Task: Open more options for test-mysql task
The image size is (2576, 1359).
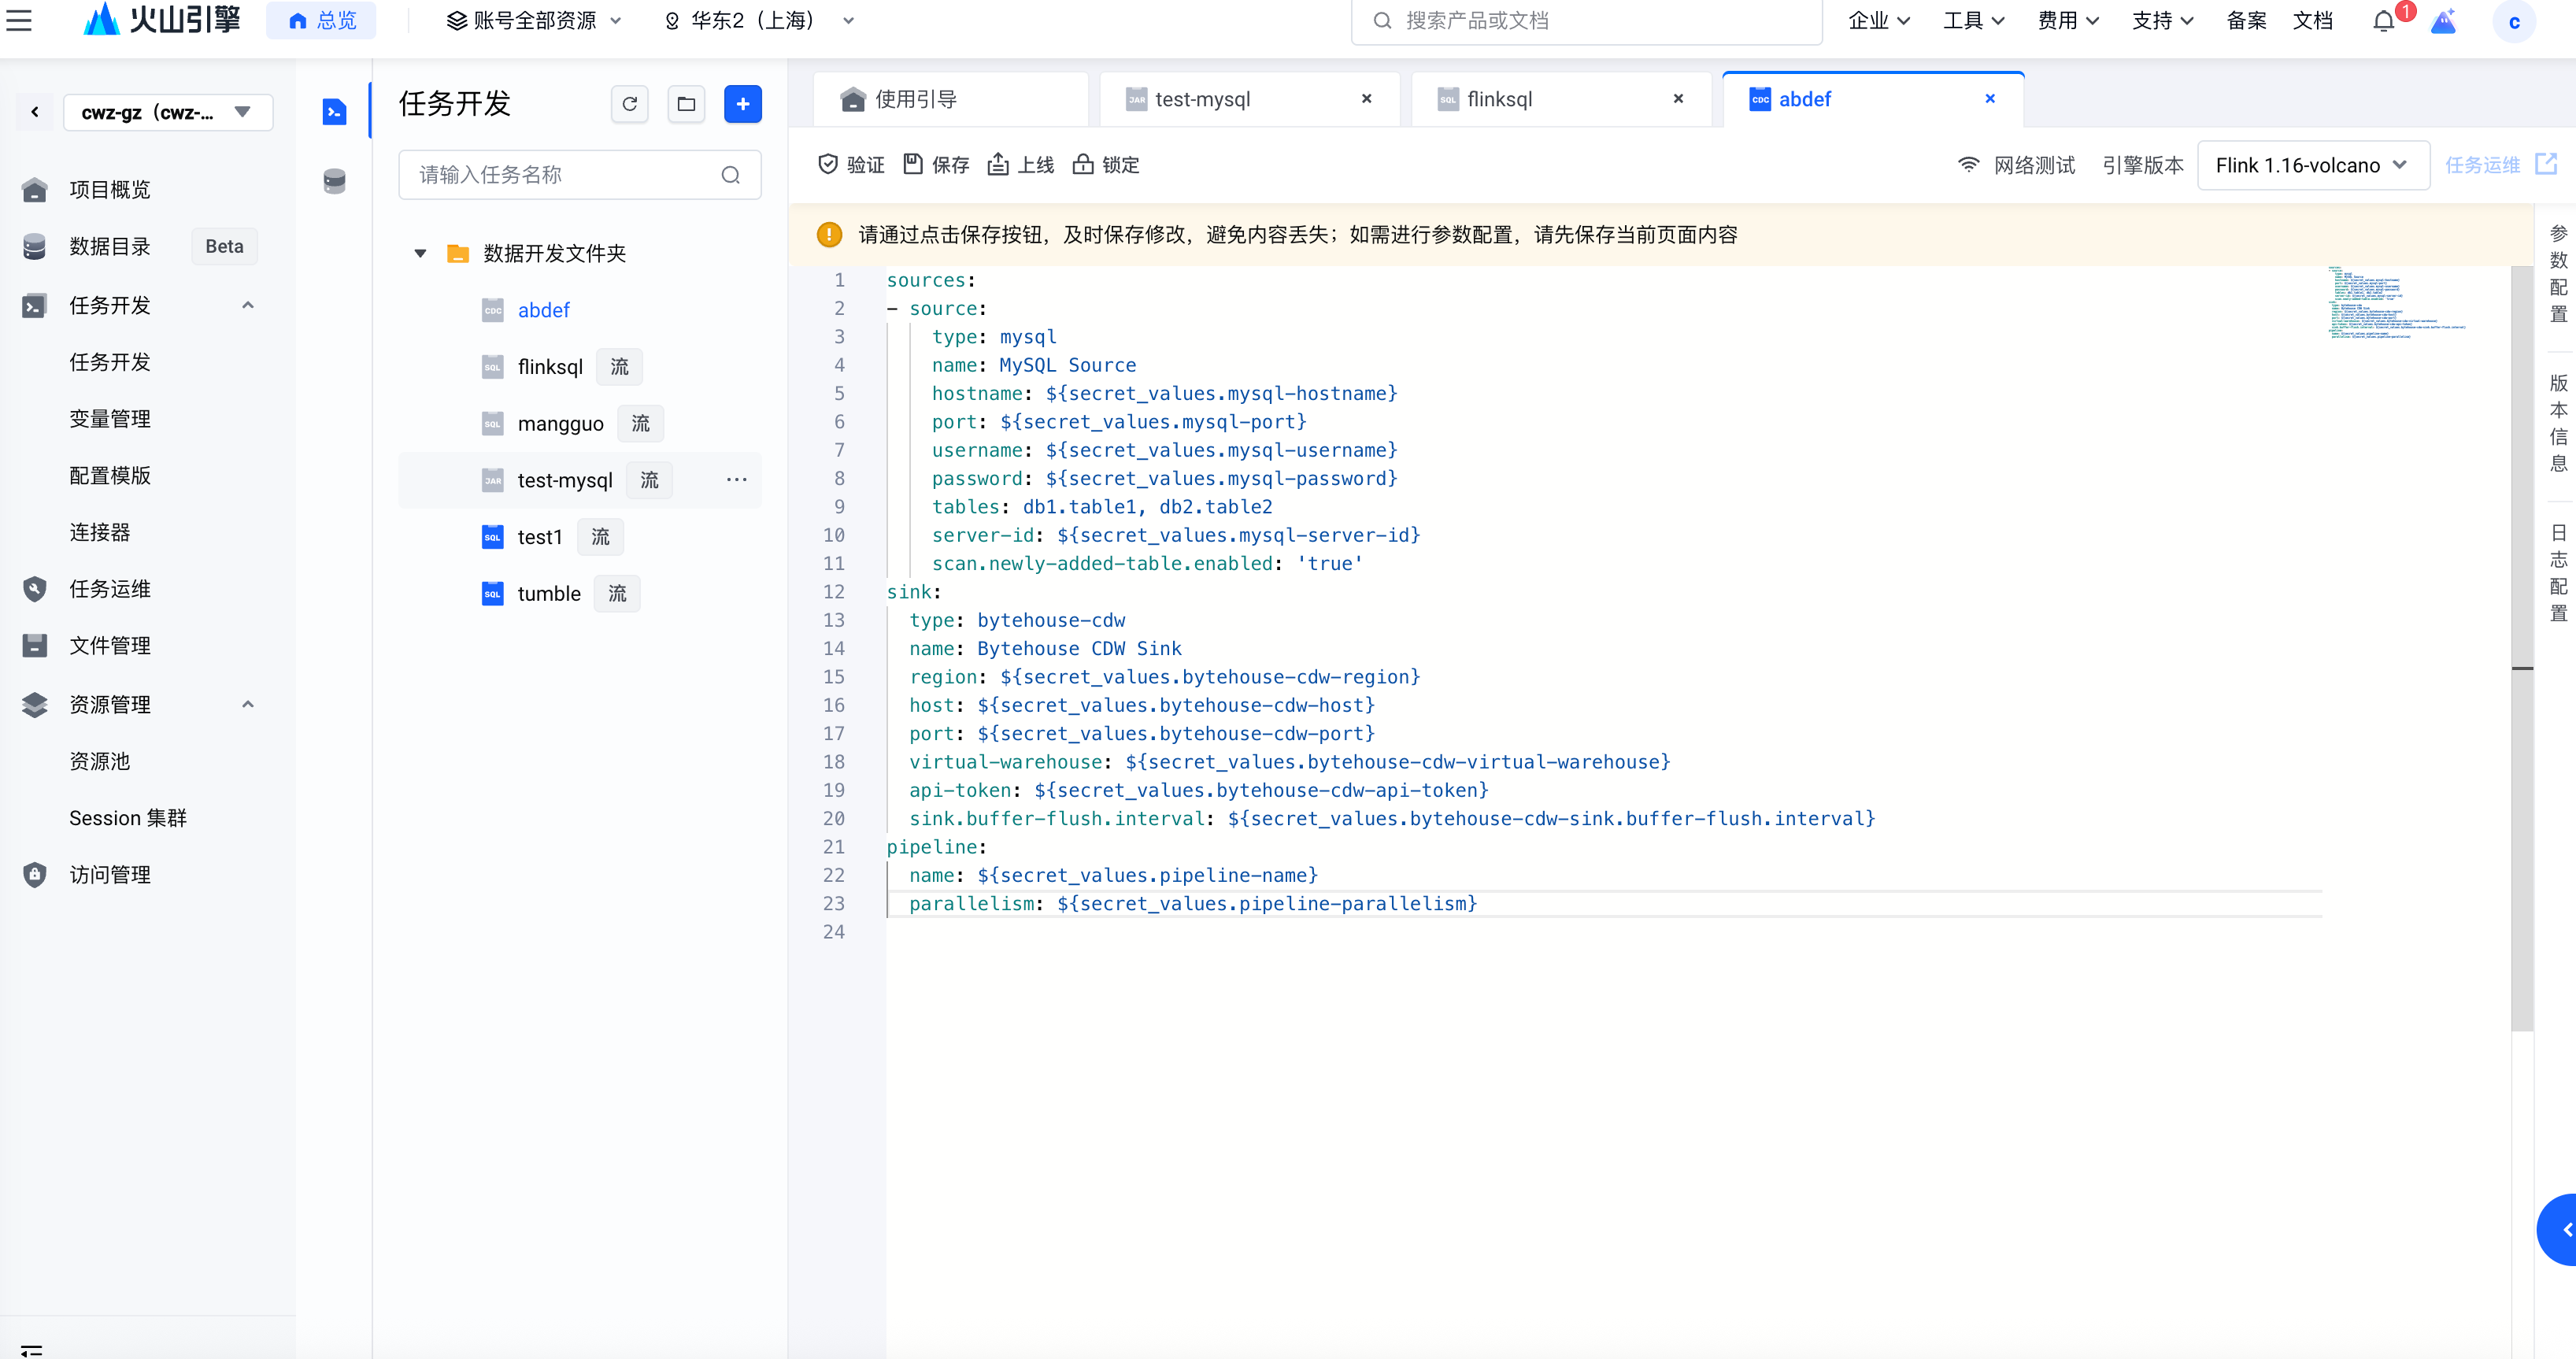Action: coord(736,480)
